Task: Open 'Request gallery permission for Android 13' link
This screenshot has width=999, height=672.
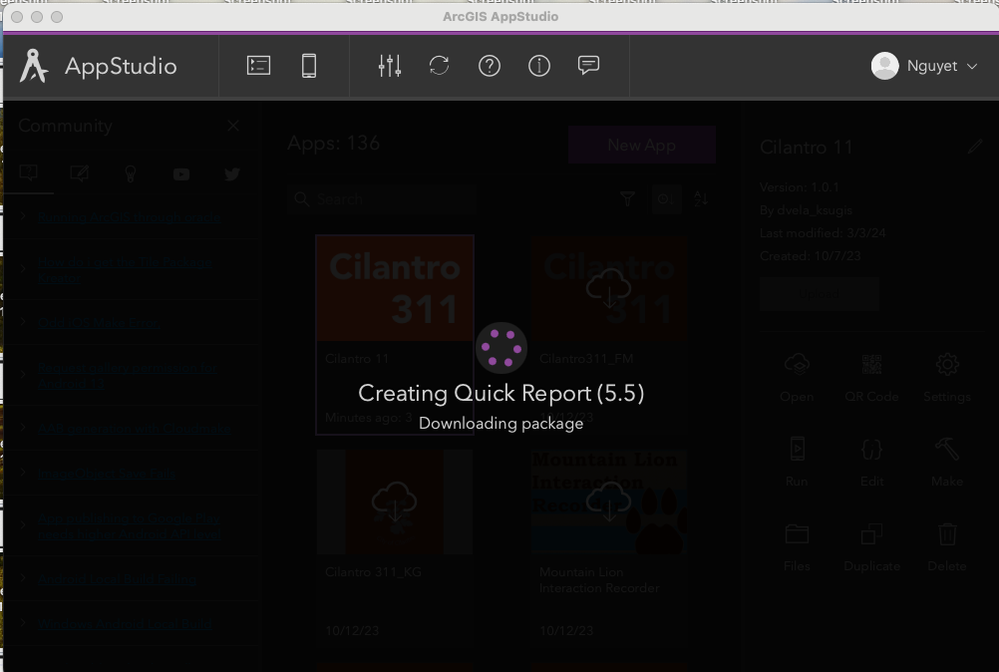Action: point(127,376)
